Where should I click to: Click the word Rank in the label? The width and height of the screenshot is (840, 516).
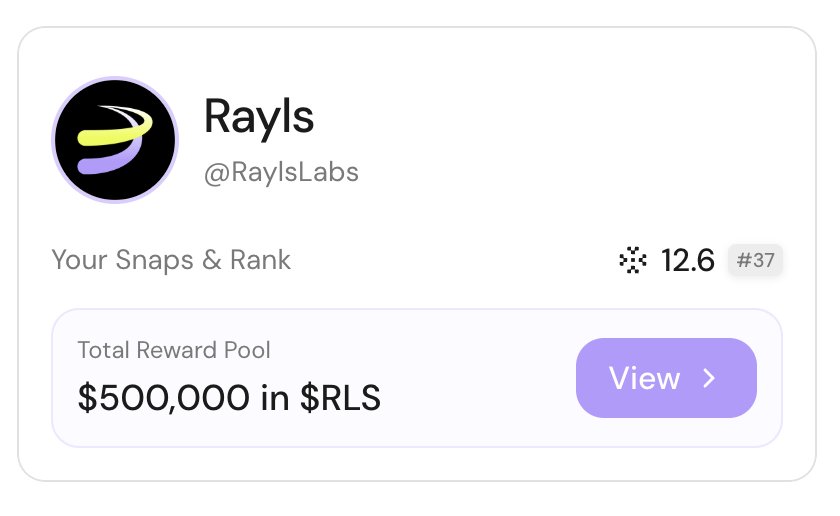(260, 260)
